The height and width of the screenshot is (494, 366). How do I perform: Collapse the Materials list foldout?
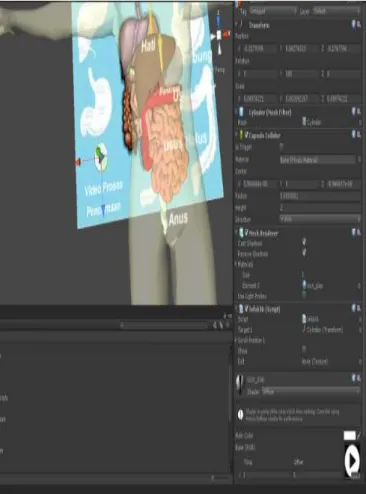click(236, 264)
